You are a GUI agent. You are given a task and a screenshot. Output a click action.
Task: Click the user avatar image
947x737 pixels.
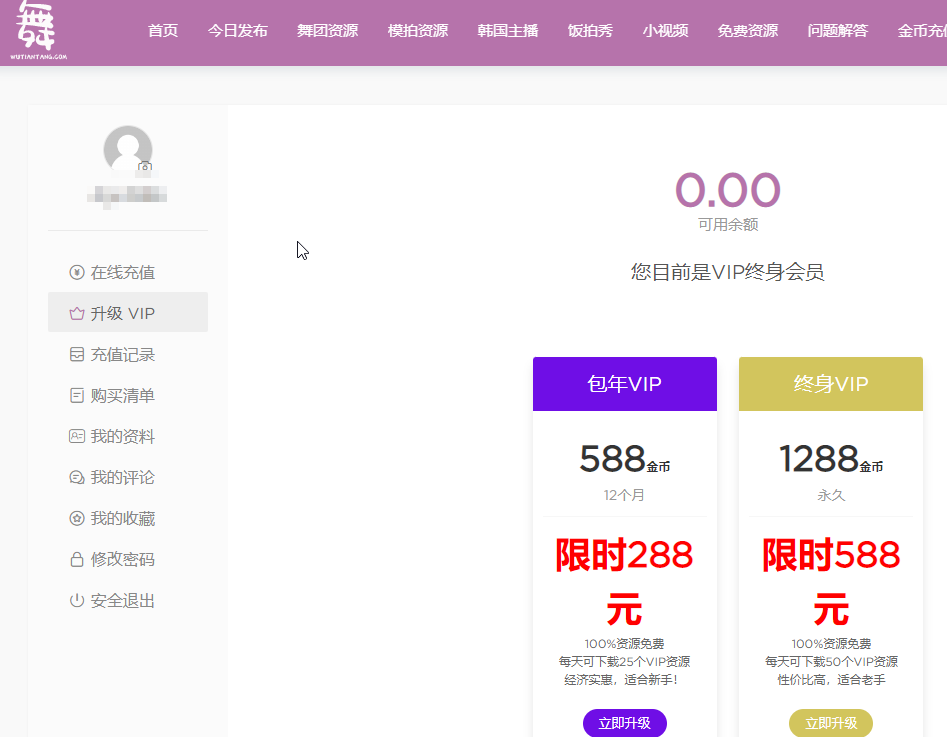[x=127, y=149]
